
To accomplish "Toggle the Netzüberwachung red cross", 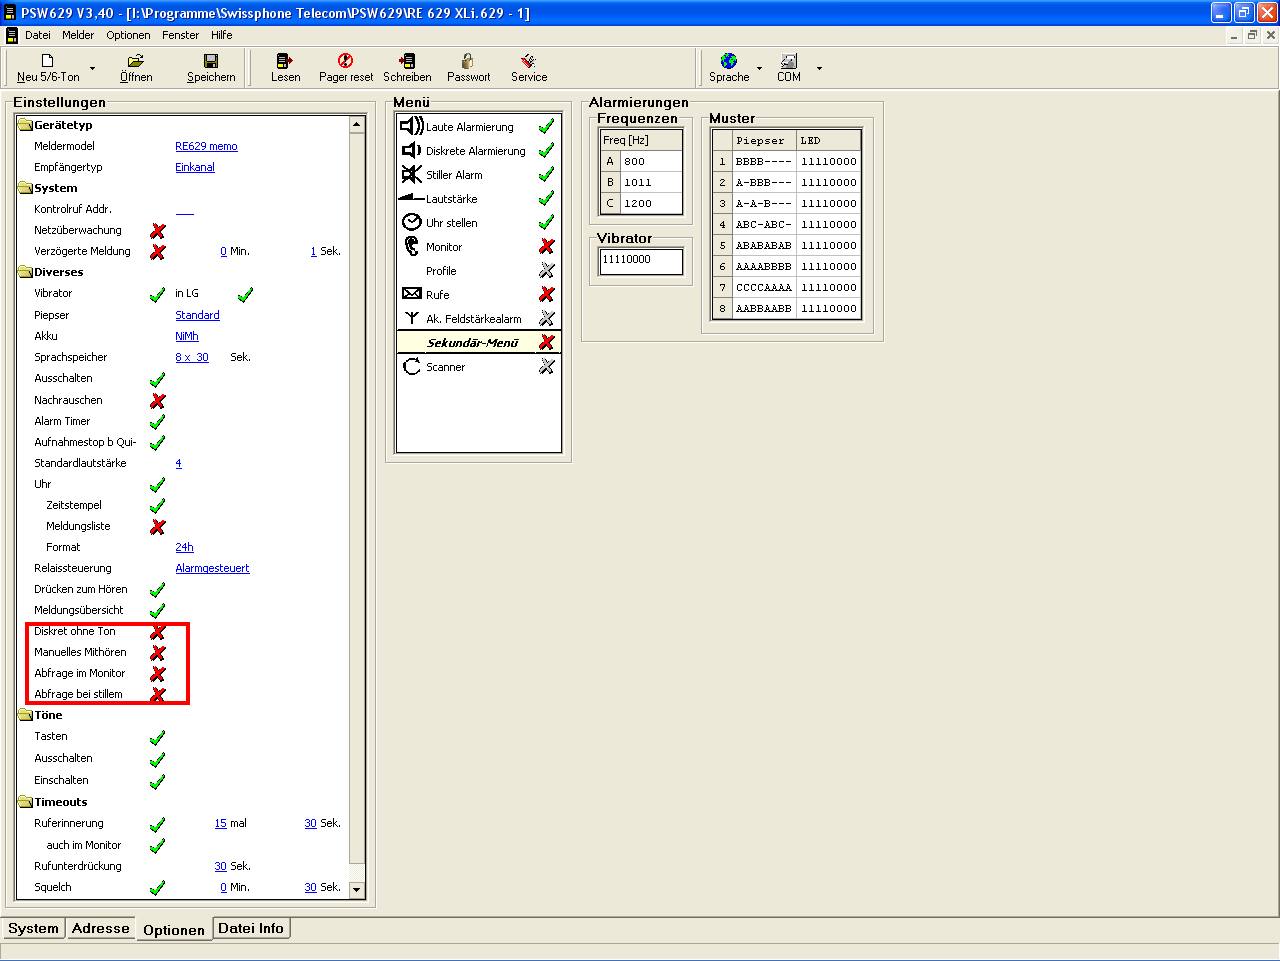I will pyautogui.click(x=157, y=231).
